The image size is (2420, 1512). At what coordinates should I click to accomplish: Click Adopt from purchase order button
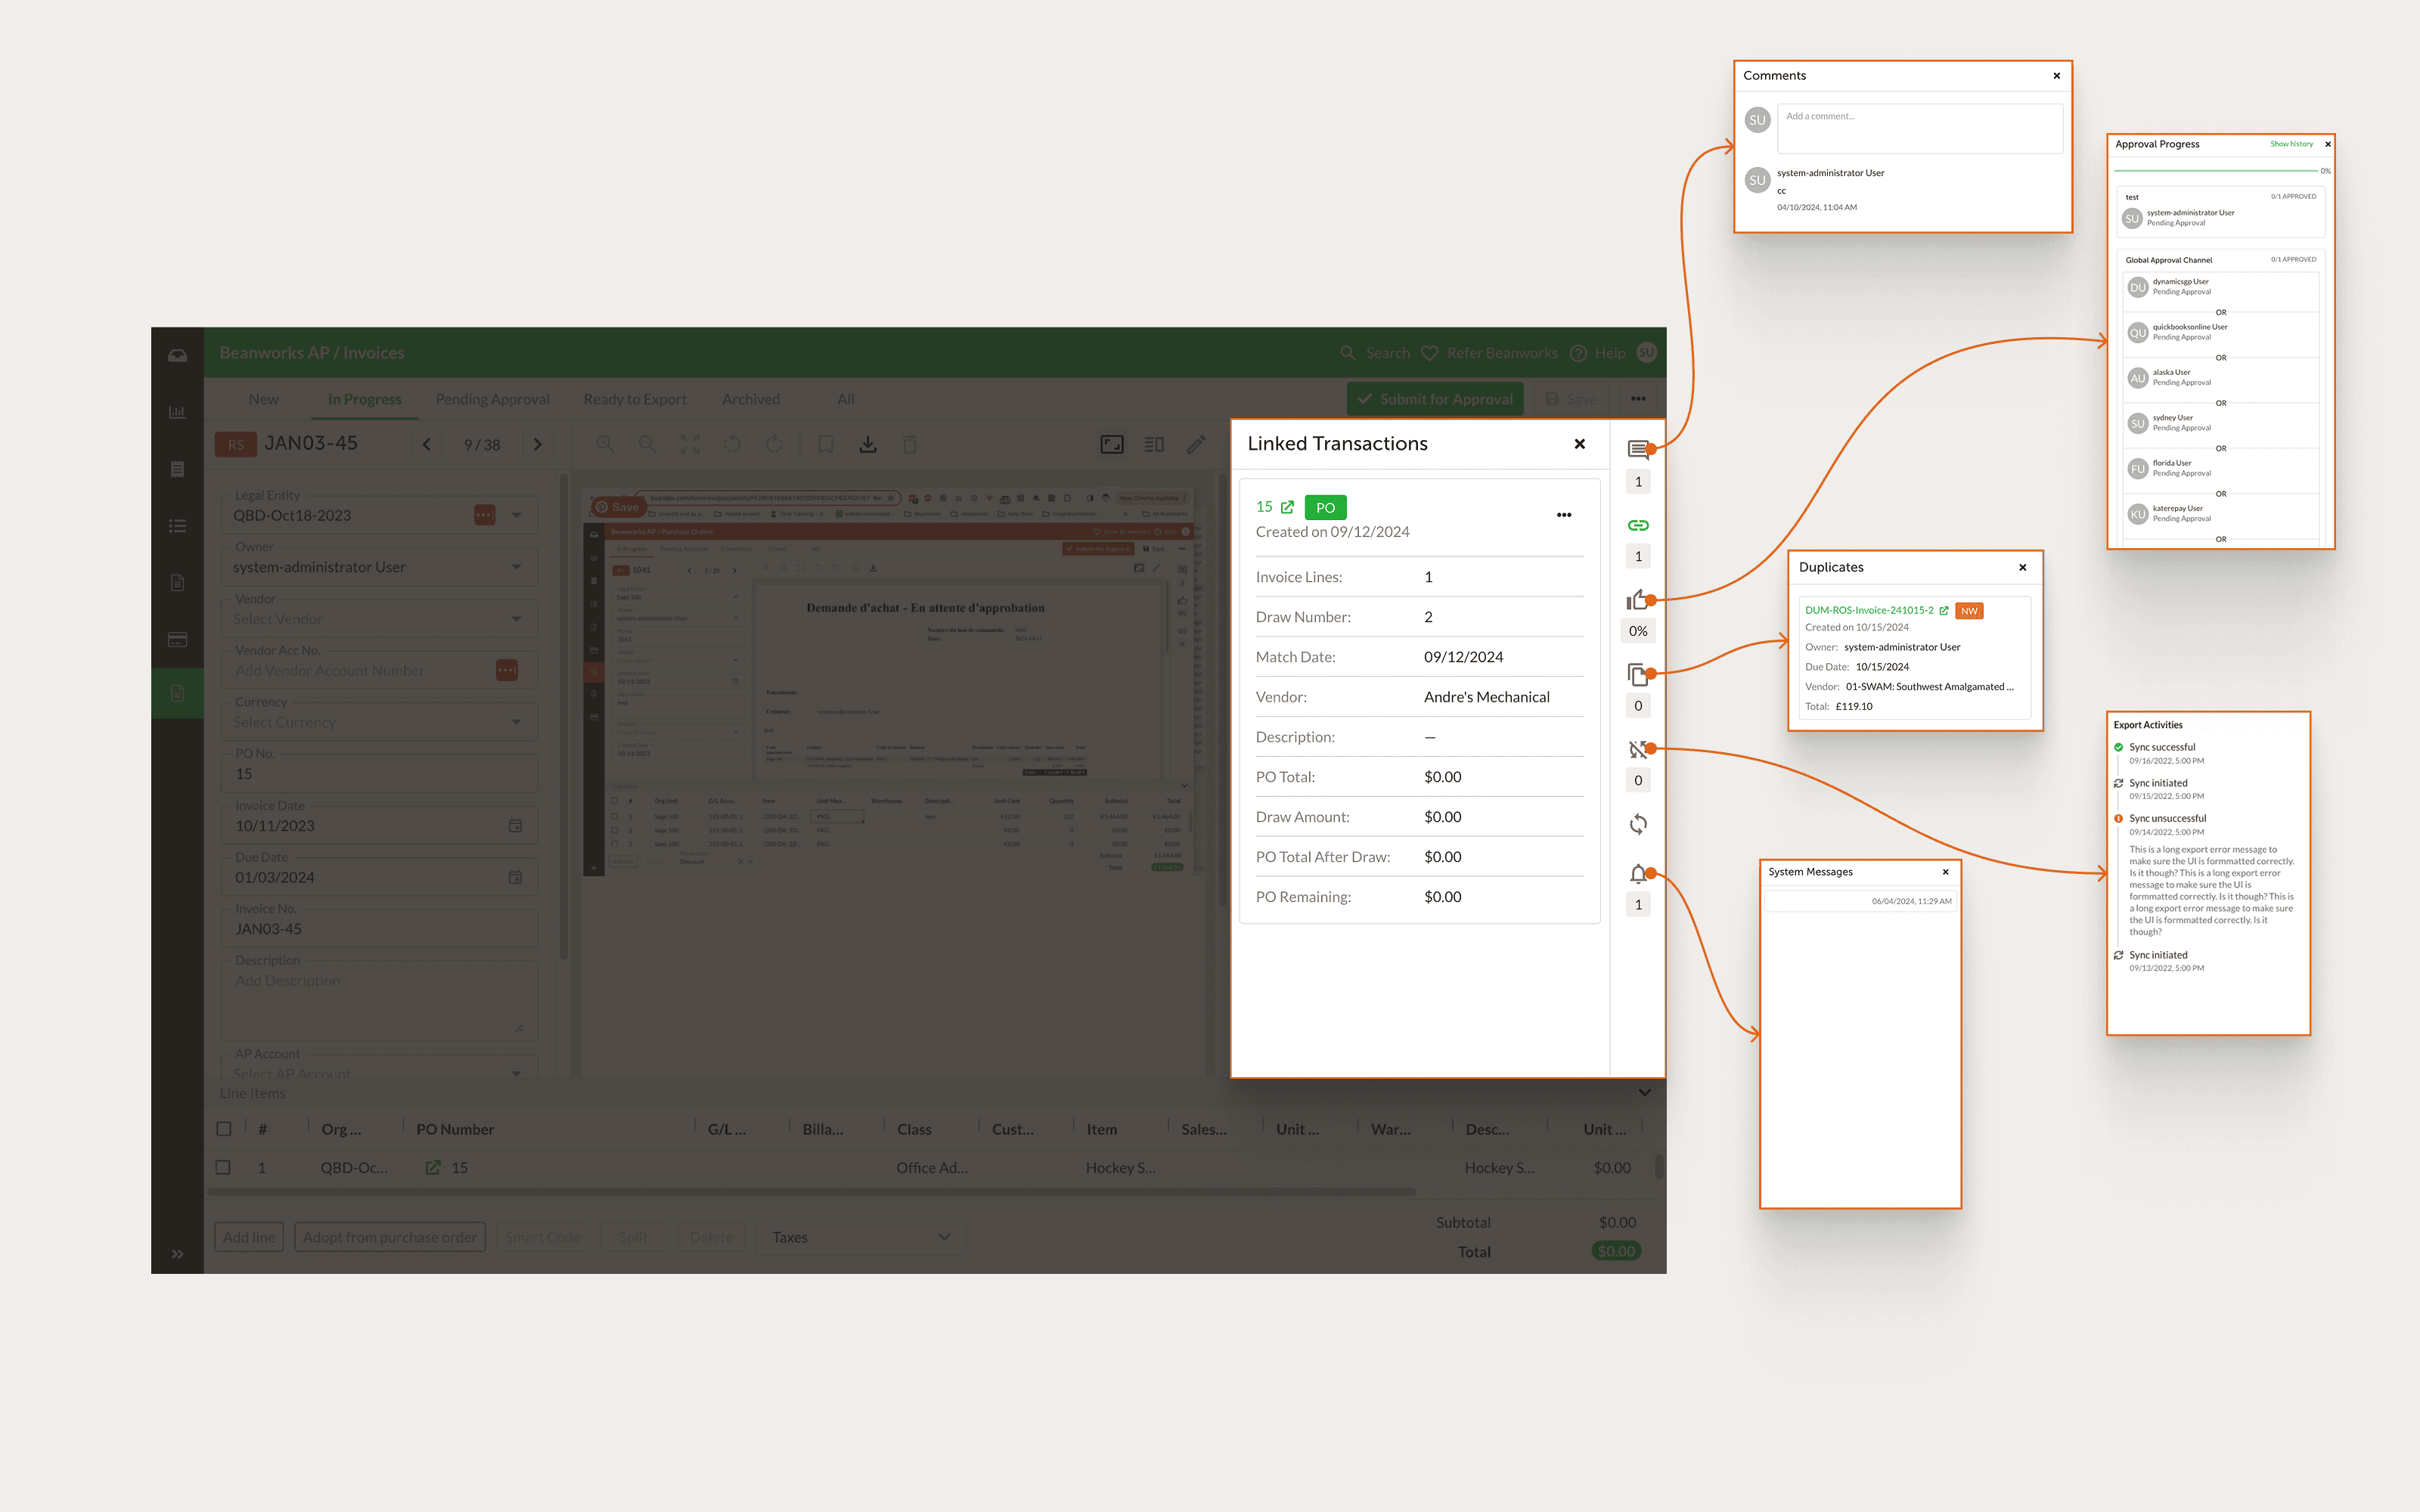tap(390, 1237)
